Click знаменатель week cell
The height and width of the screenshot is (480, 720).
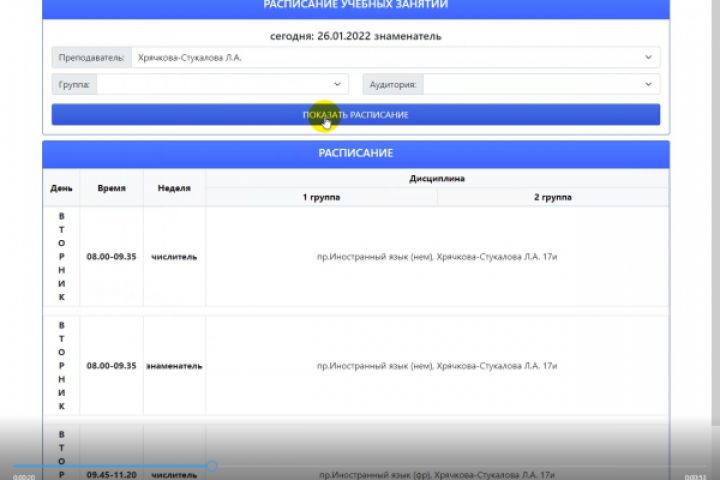pos(174,366)
